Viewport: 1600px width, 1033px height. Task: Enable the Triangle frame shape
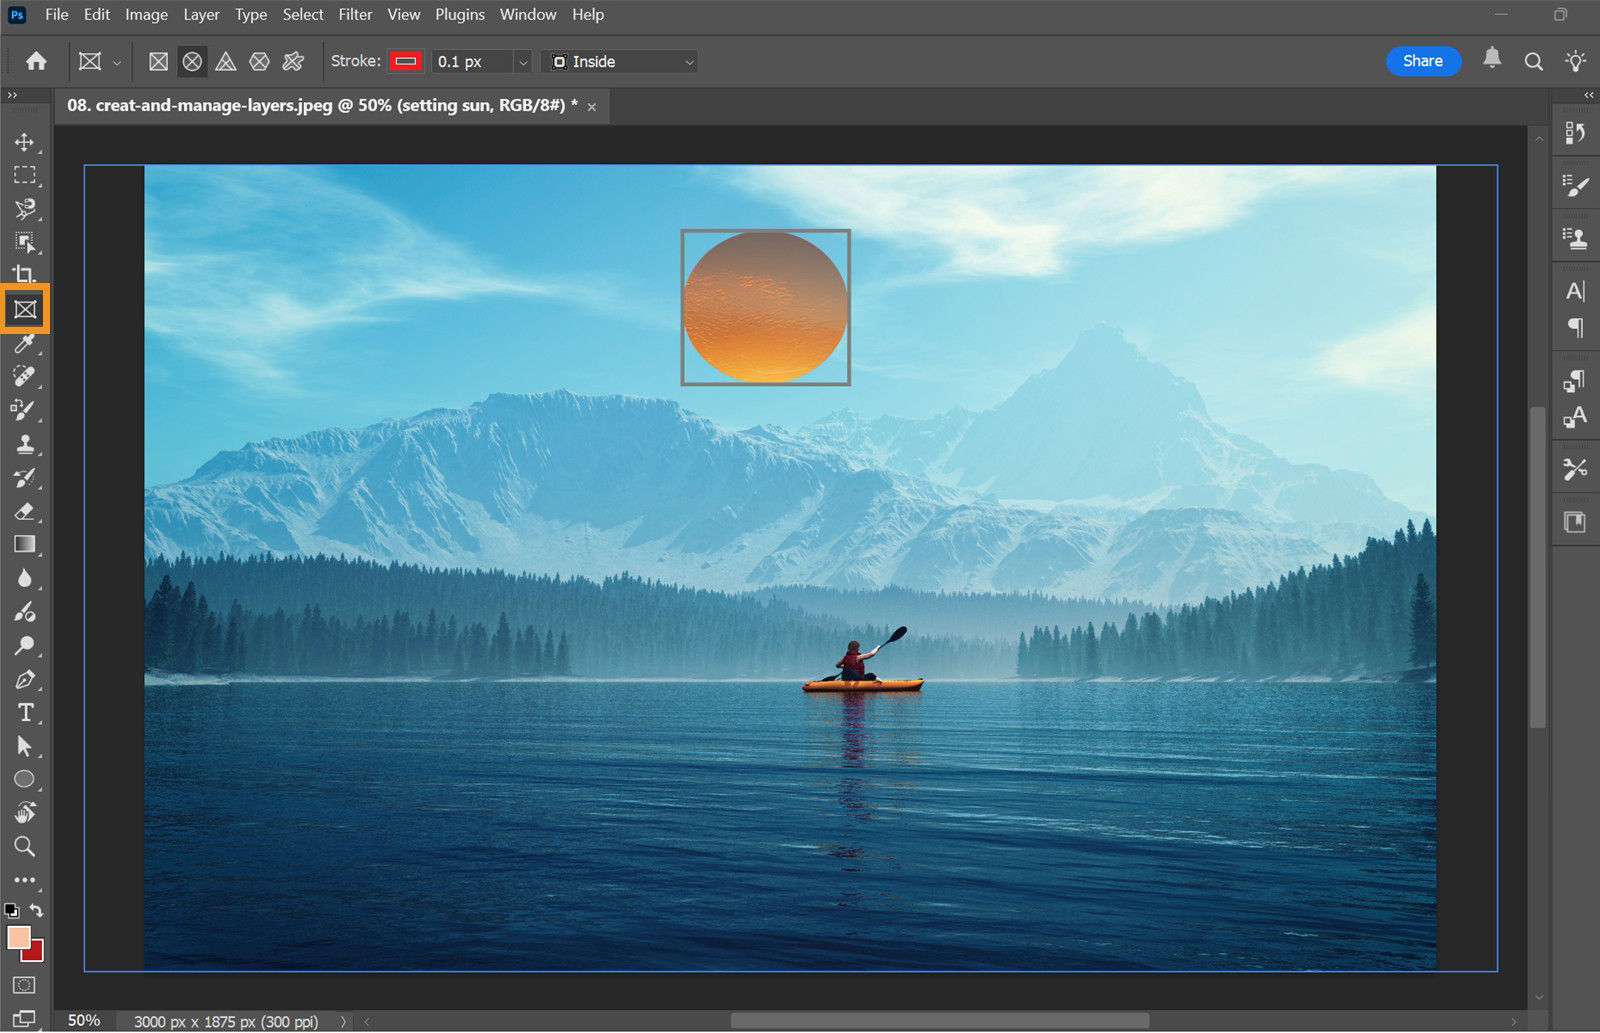point(226,61)
